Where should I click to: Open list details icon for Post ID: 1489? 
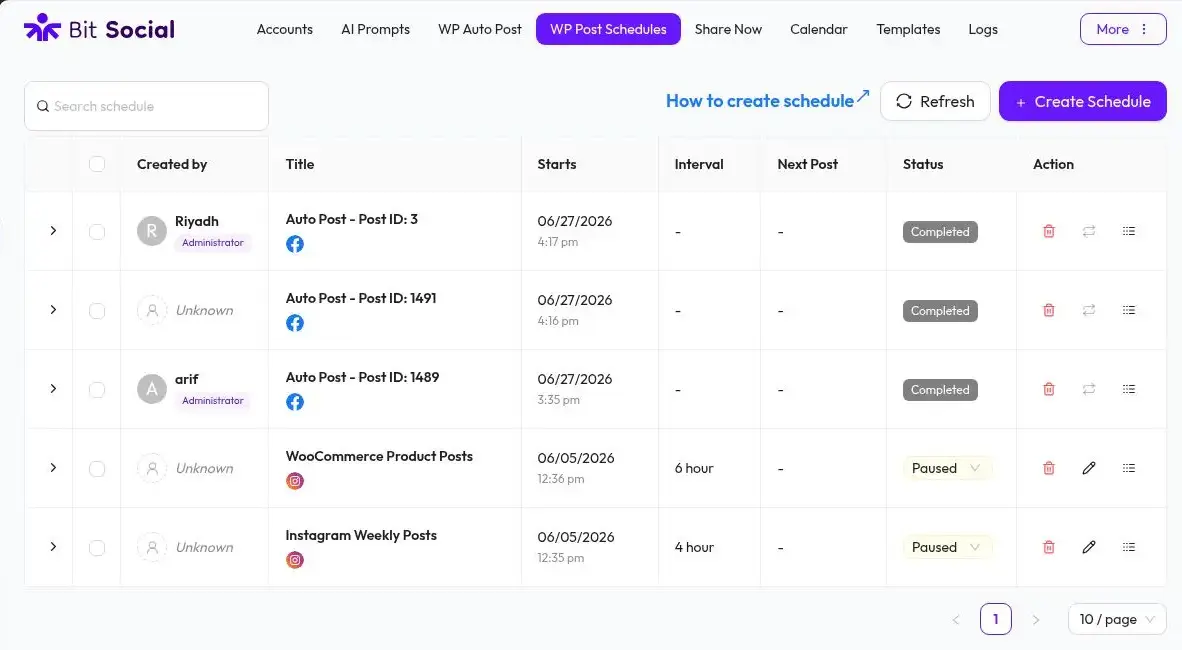pos(1128,389)
